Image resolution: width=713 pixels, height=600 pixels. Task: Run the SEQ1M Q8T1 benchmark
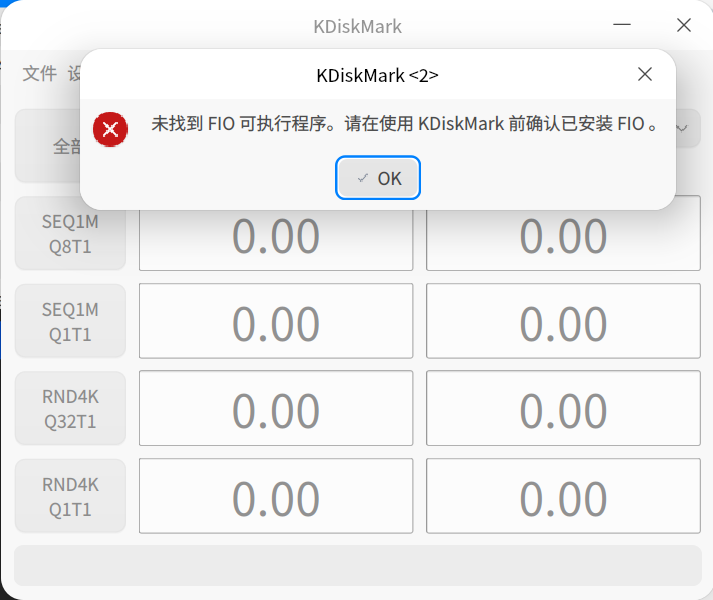pyautogui.click(x=70, y=233)
